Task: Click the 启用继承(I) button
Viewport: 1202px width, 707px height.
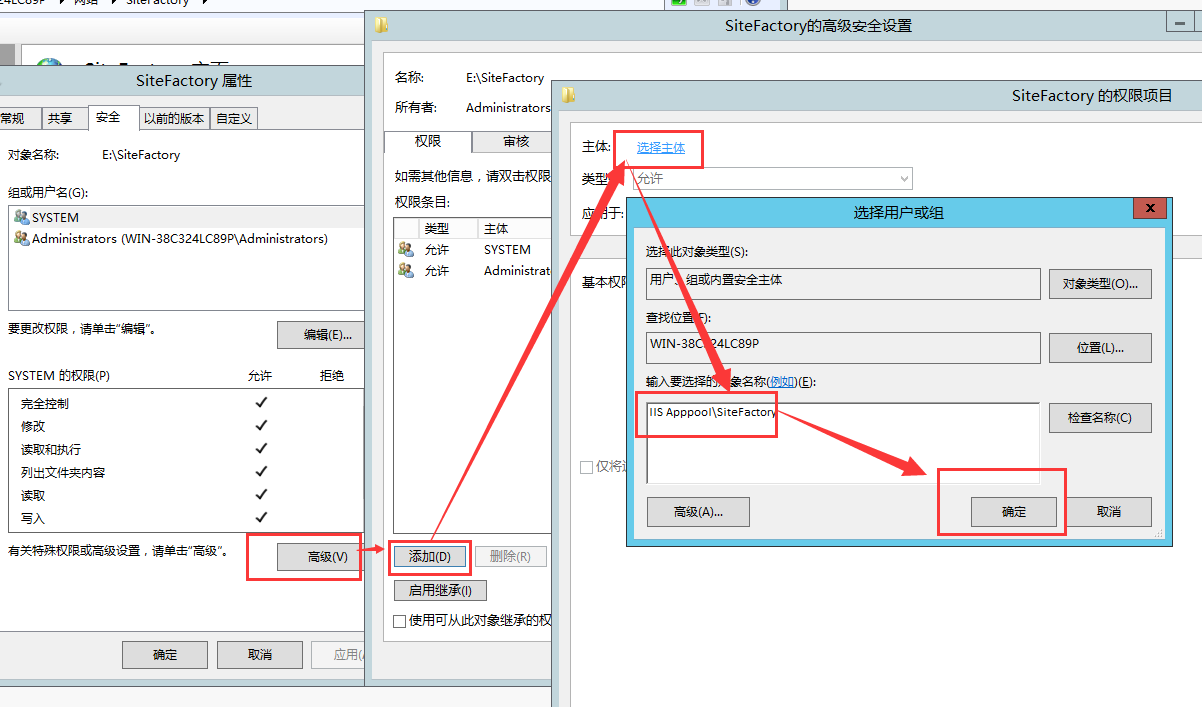Action: (x=440, y=590)
